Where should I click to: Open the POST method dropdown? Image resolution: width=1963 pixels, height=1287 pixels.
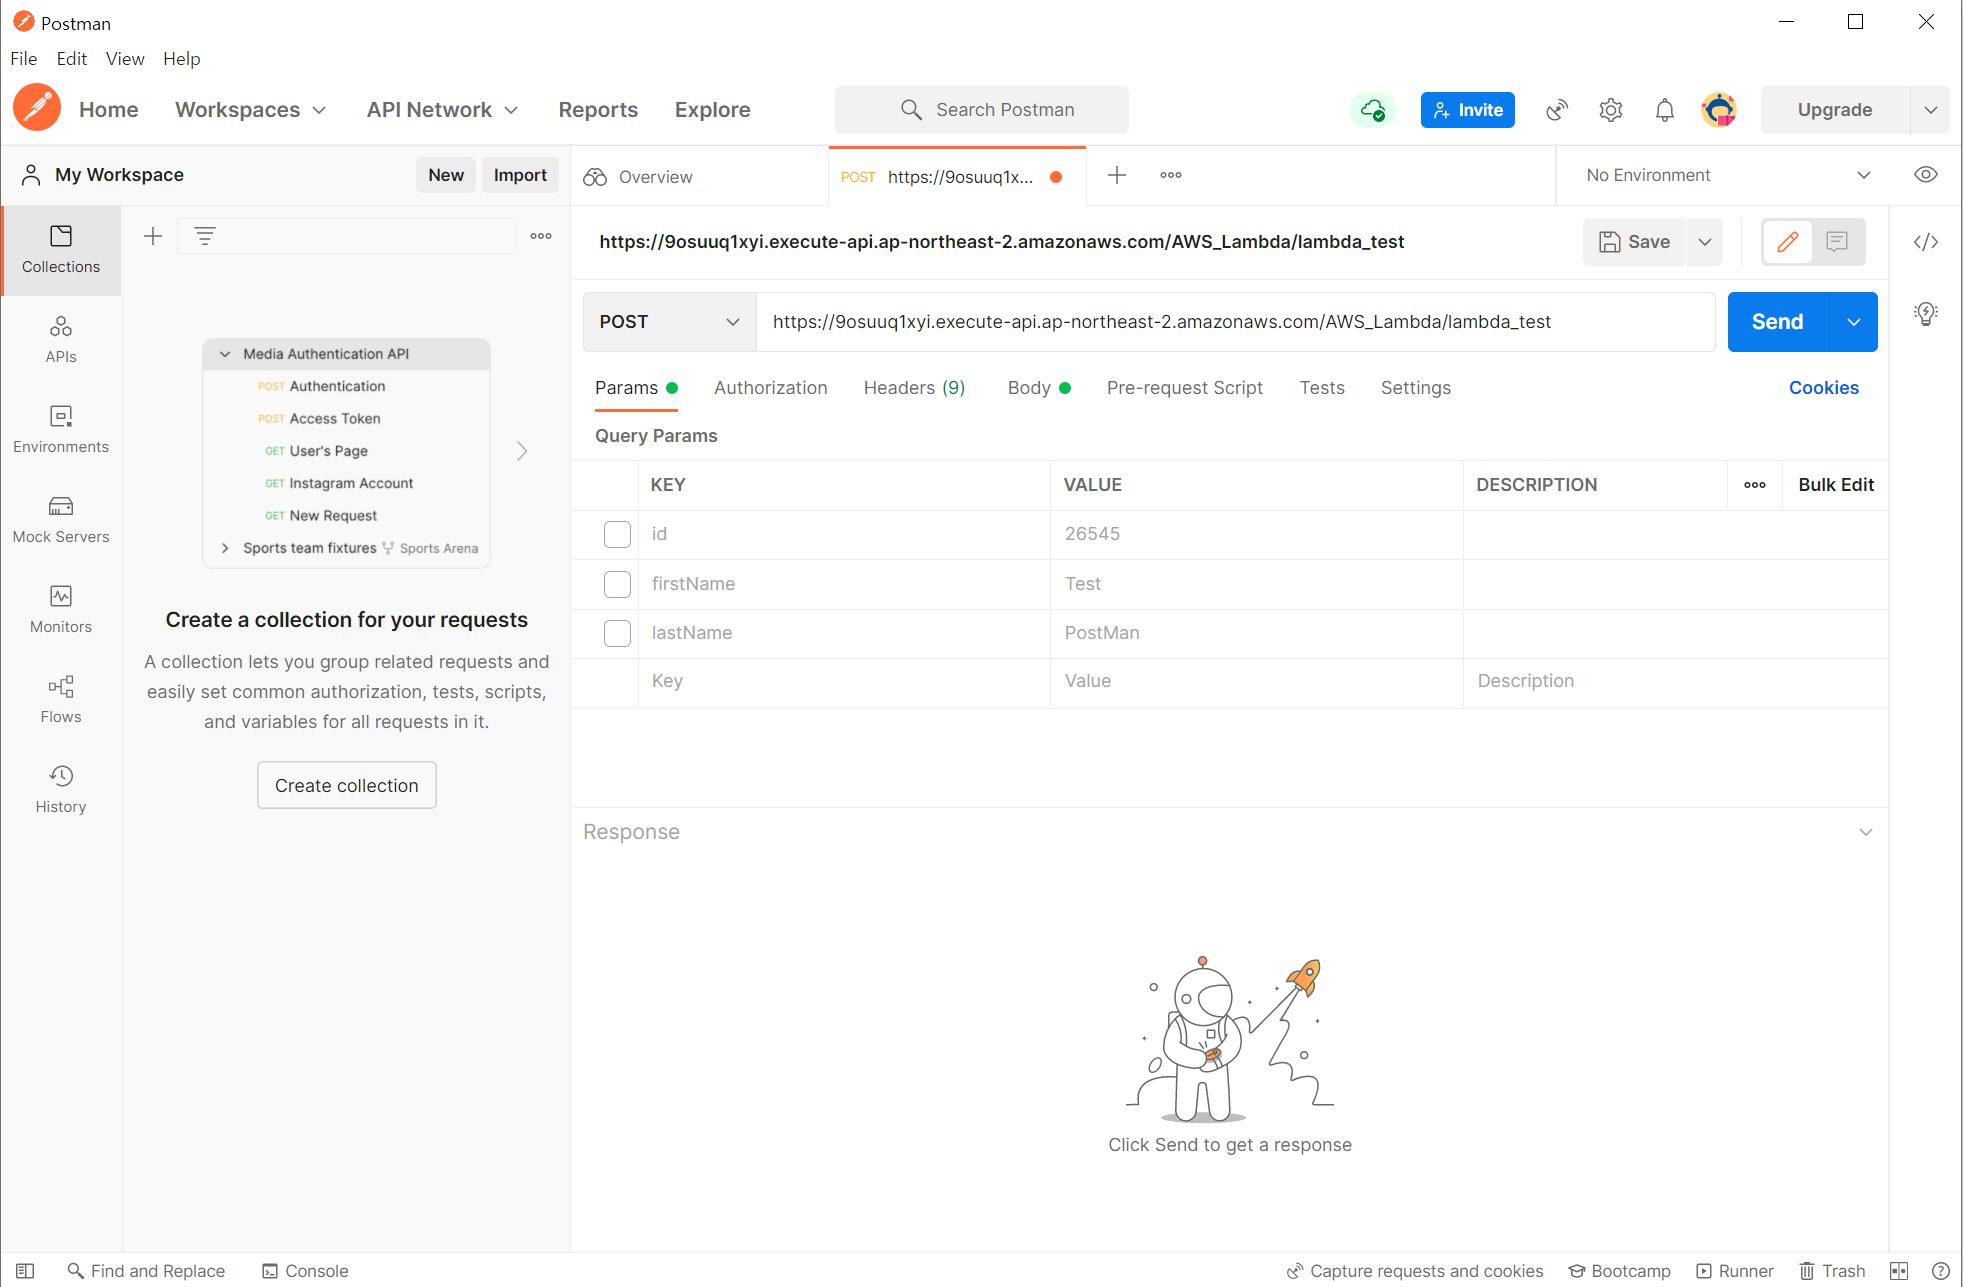tap(669, 322)
